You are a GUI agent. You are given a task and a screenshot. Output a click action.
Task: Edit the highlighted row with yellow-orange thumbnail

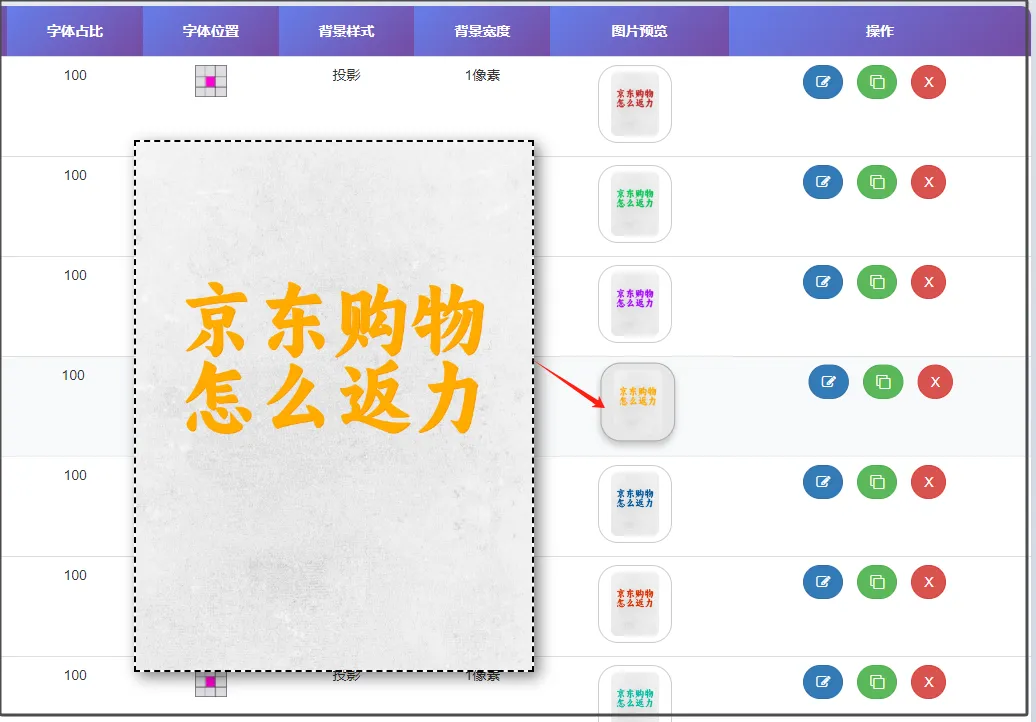click(829, 382)
